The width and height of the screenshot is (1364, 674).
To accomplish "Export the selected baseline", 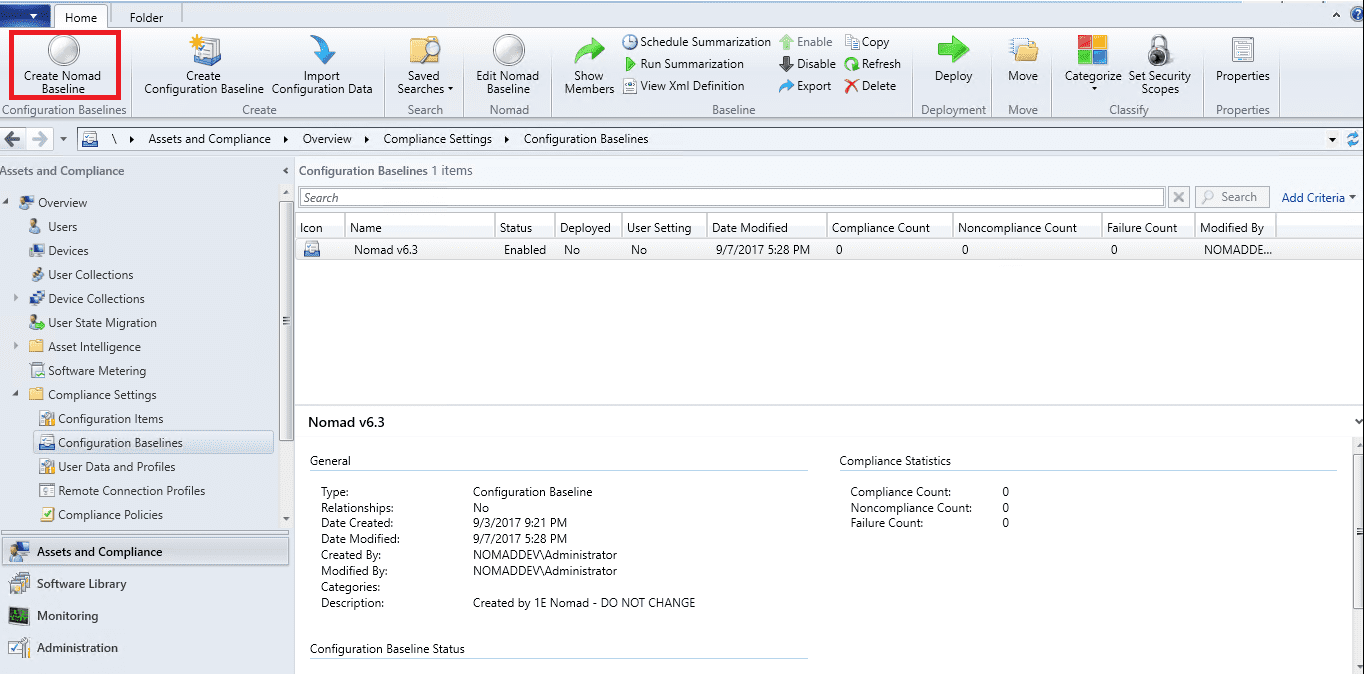I will (x=805, y=86).
